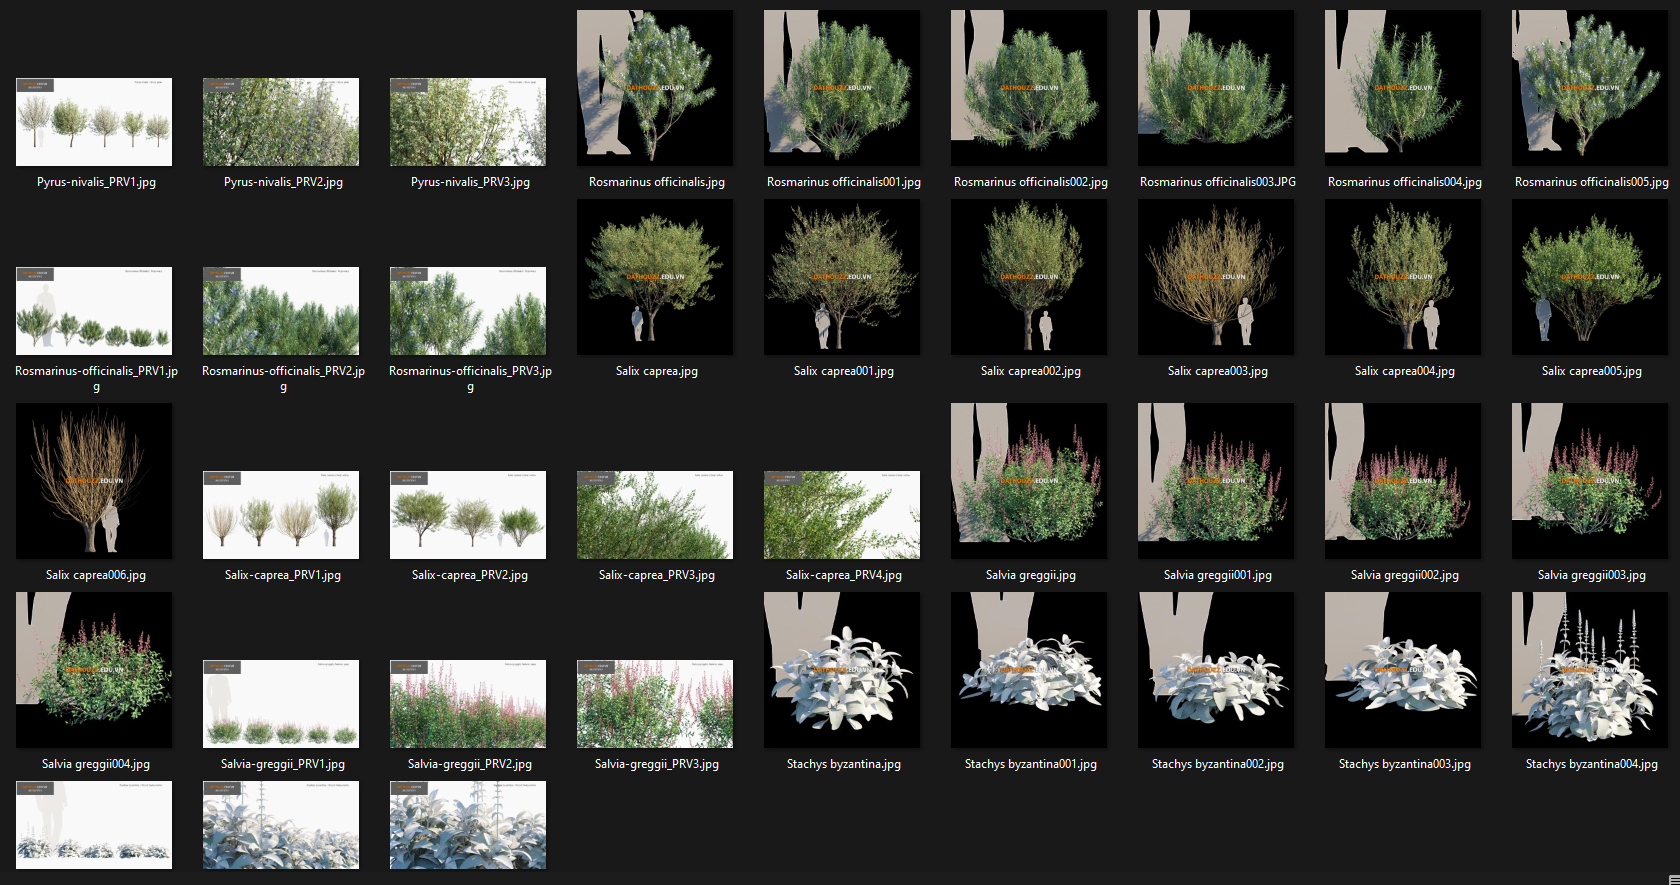Select the Pyrus-nivalis_PRV3.jpg file name label
1680x885 pixels.
coord(470,182)
